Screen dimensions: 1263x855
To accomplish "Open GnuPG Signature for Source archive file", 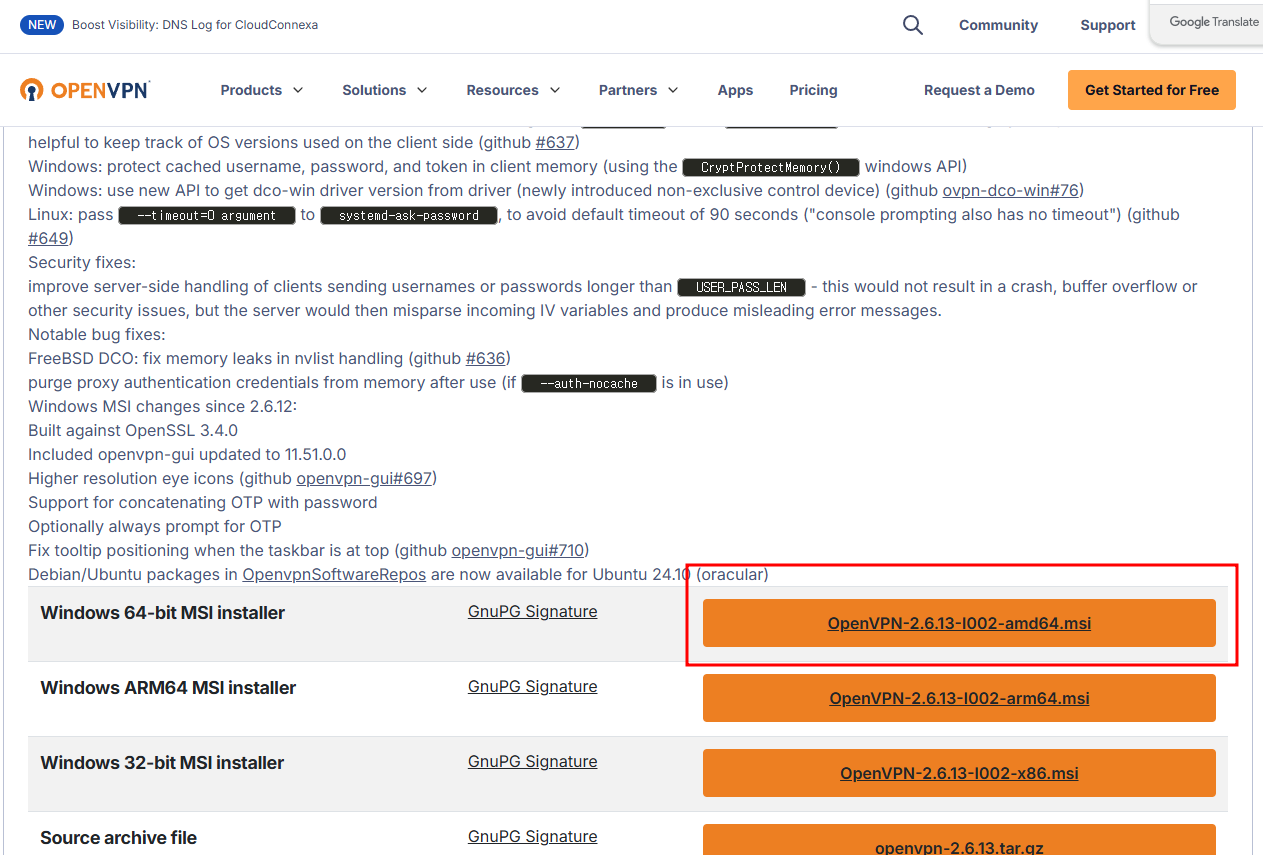I will pos(532,836).
